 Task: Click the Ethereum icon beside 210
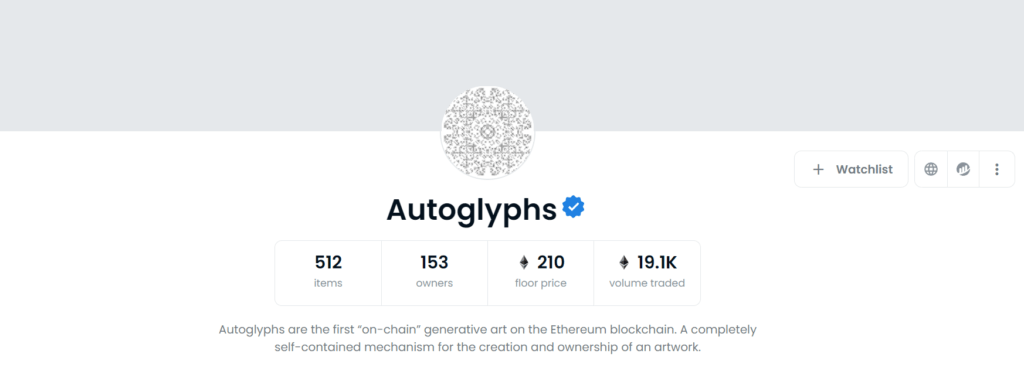tap(524, 263)
